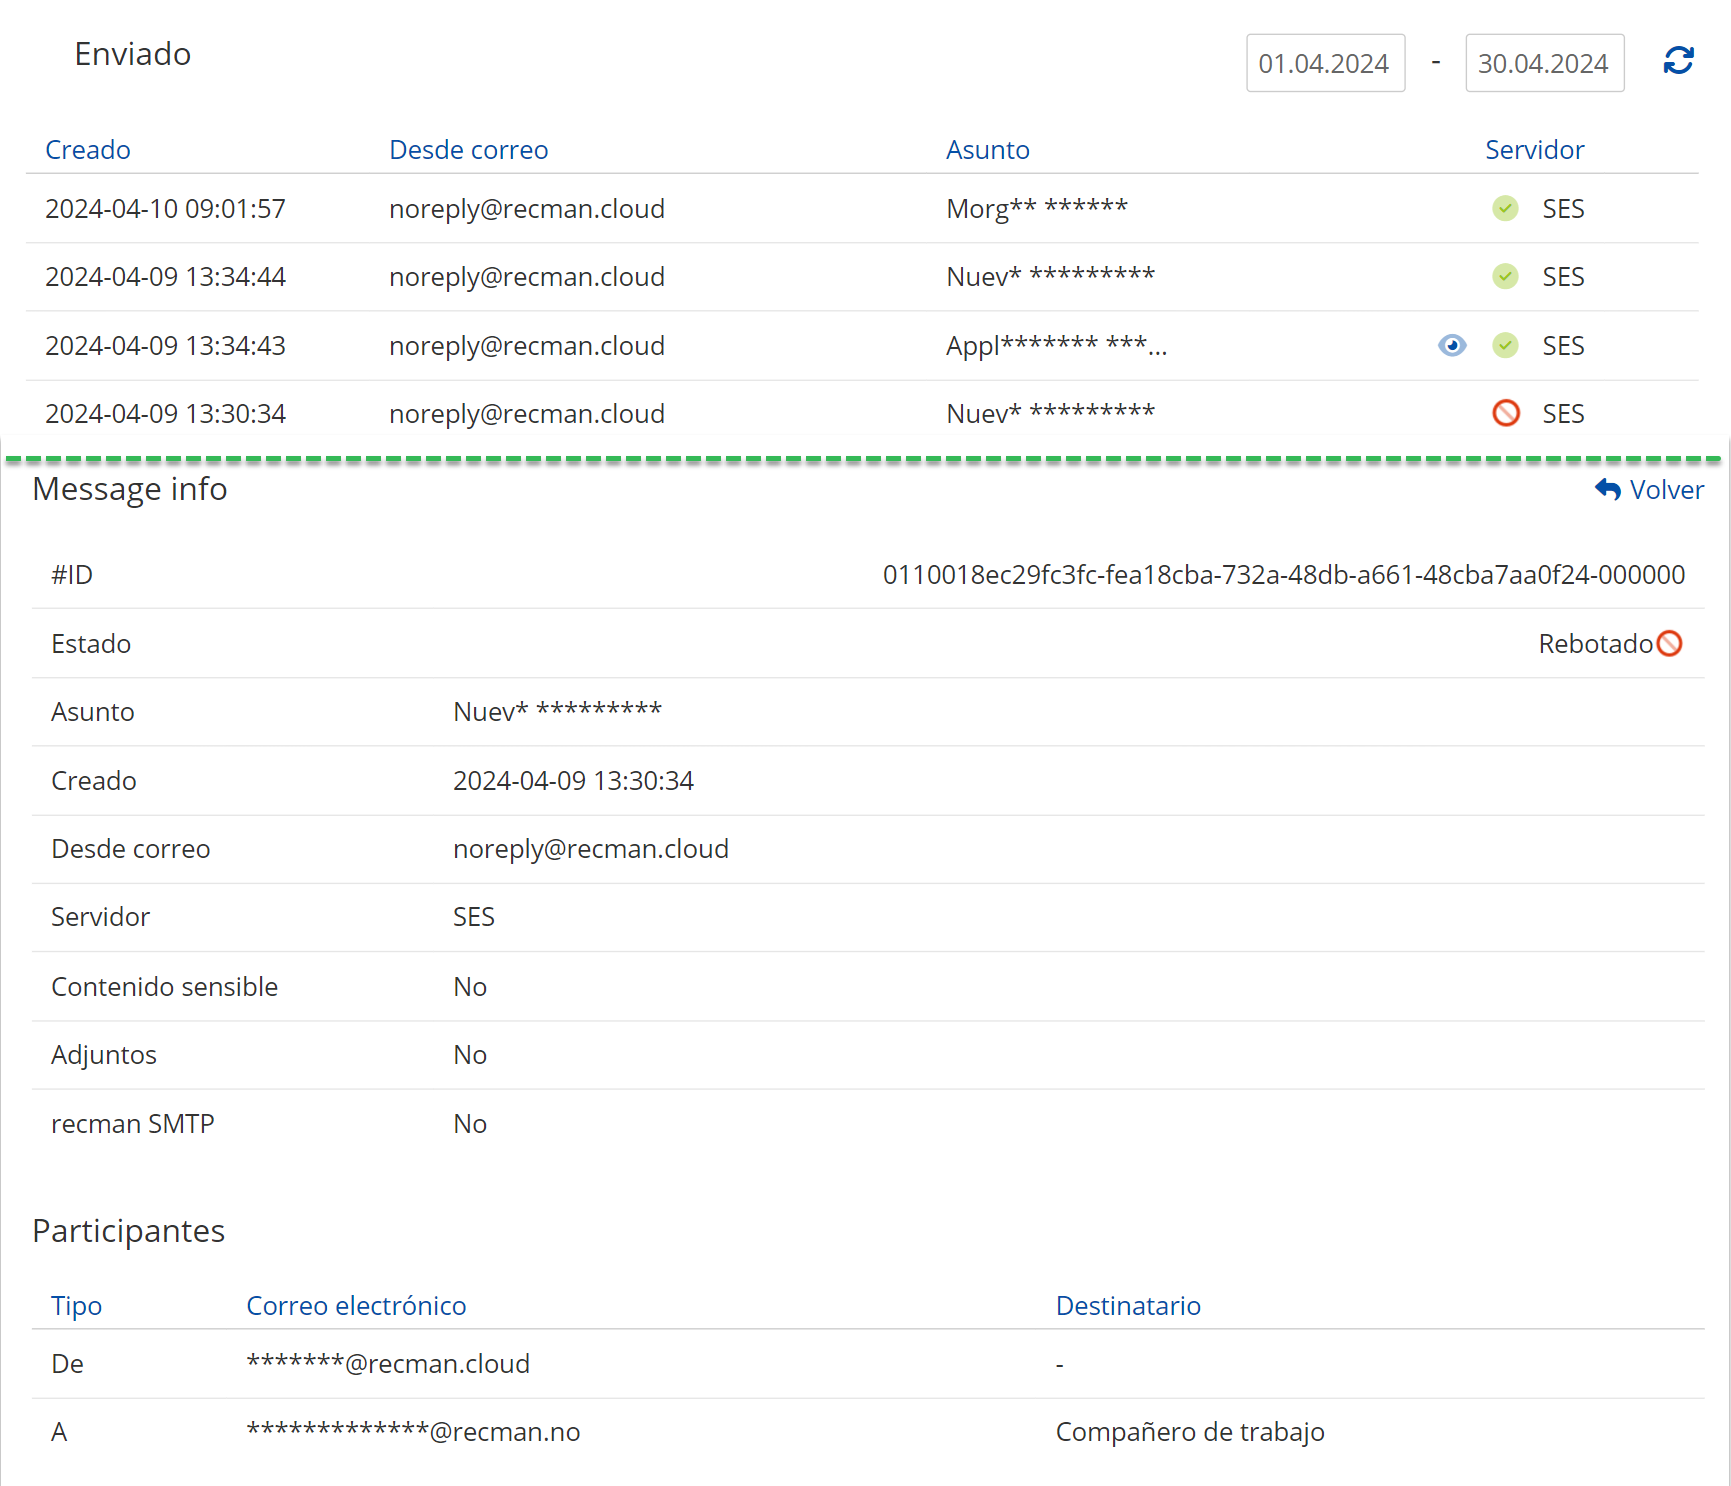Click the Volver back arrow icon
Viewport: 1731px width, 1486px height.
(1608, 489)
